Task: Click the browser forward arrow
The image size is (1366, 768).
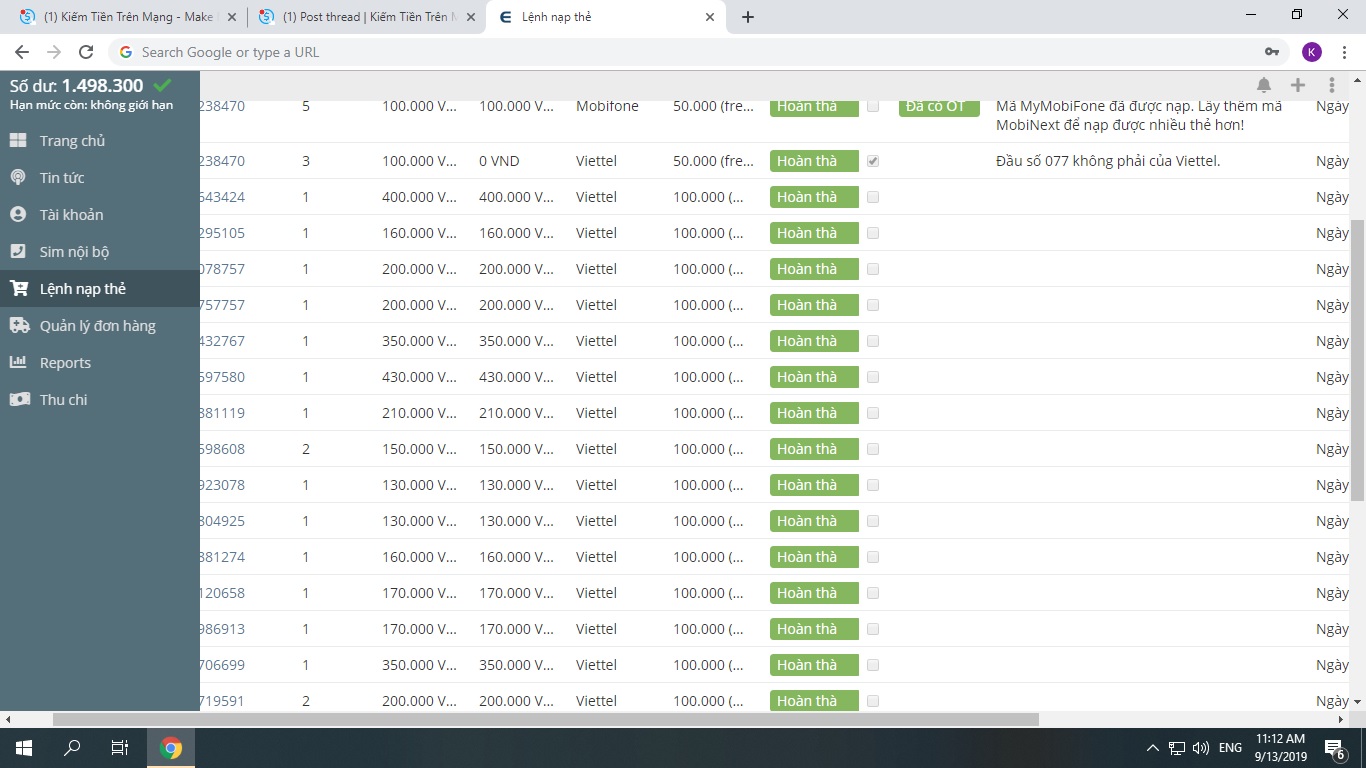Action: [x=54, y=52]
